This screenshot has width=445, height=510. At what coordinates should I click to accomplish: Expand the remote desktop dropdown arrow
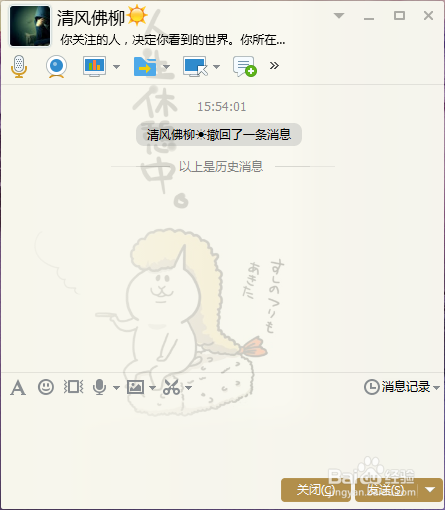pos(216,67)
